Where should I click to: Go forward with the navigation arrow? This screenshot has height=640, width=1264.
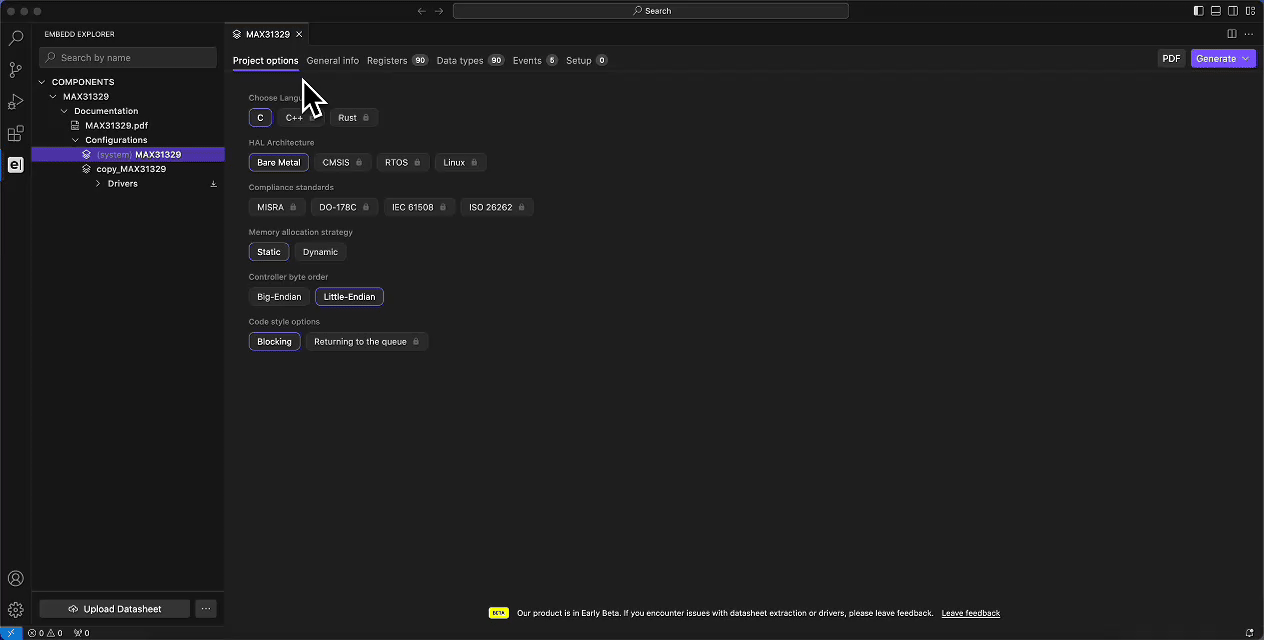tap(439, 11)
